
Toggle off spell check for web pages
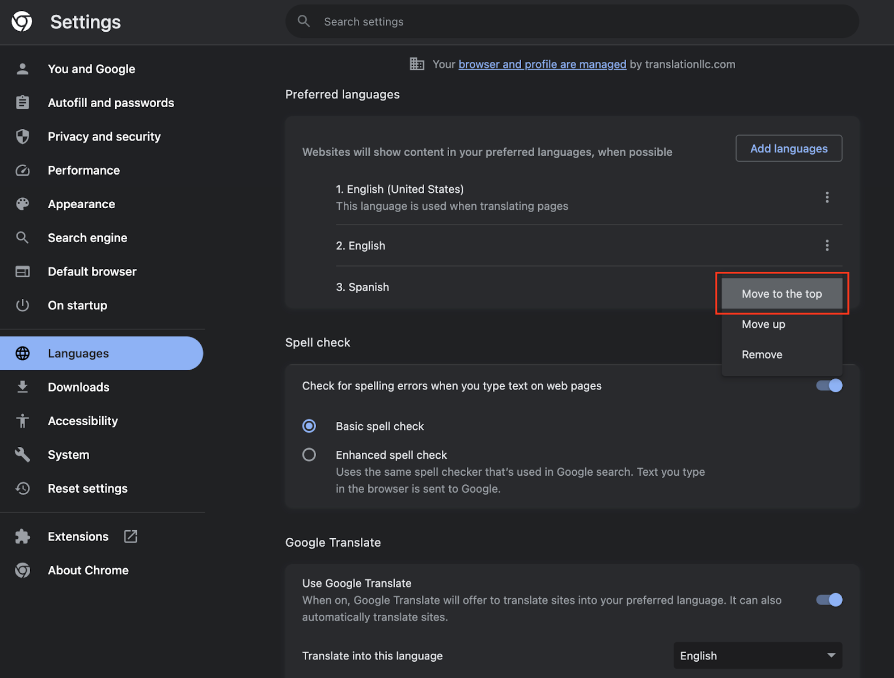pyautogui.click(x=829, y=385)
